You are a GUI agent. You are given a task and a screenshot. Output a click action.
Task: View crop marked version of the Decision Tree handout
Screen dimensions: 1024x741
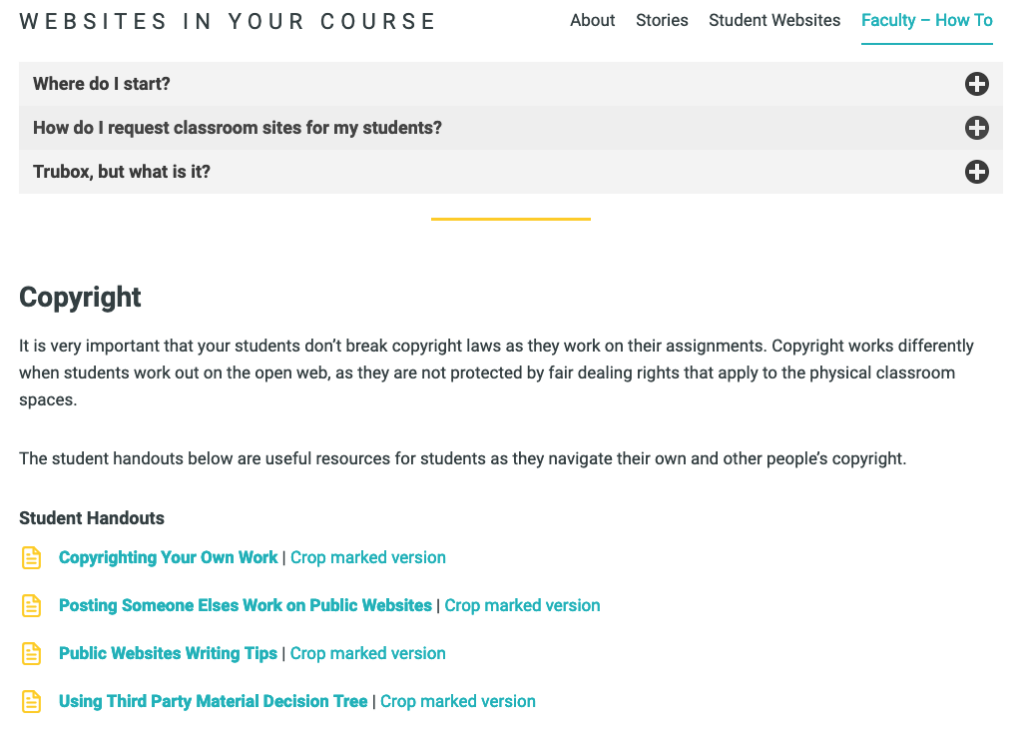(458, 702)
